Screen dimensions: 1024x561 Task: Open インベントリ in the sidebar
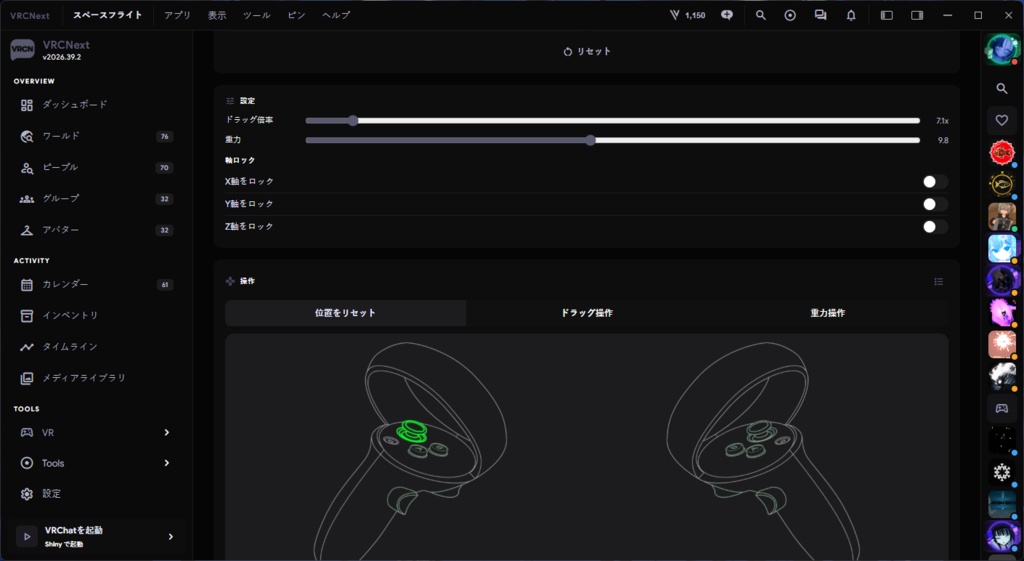click(x=95, y=315)
